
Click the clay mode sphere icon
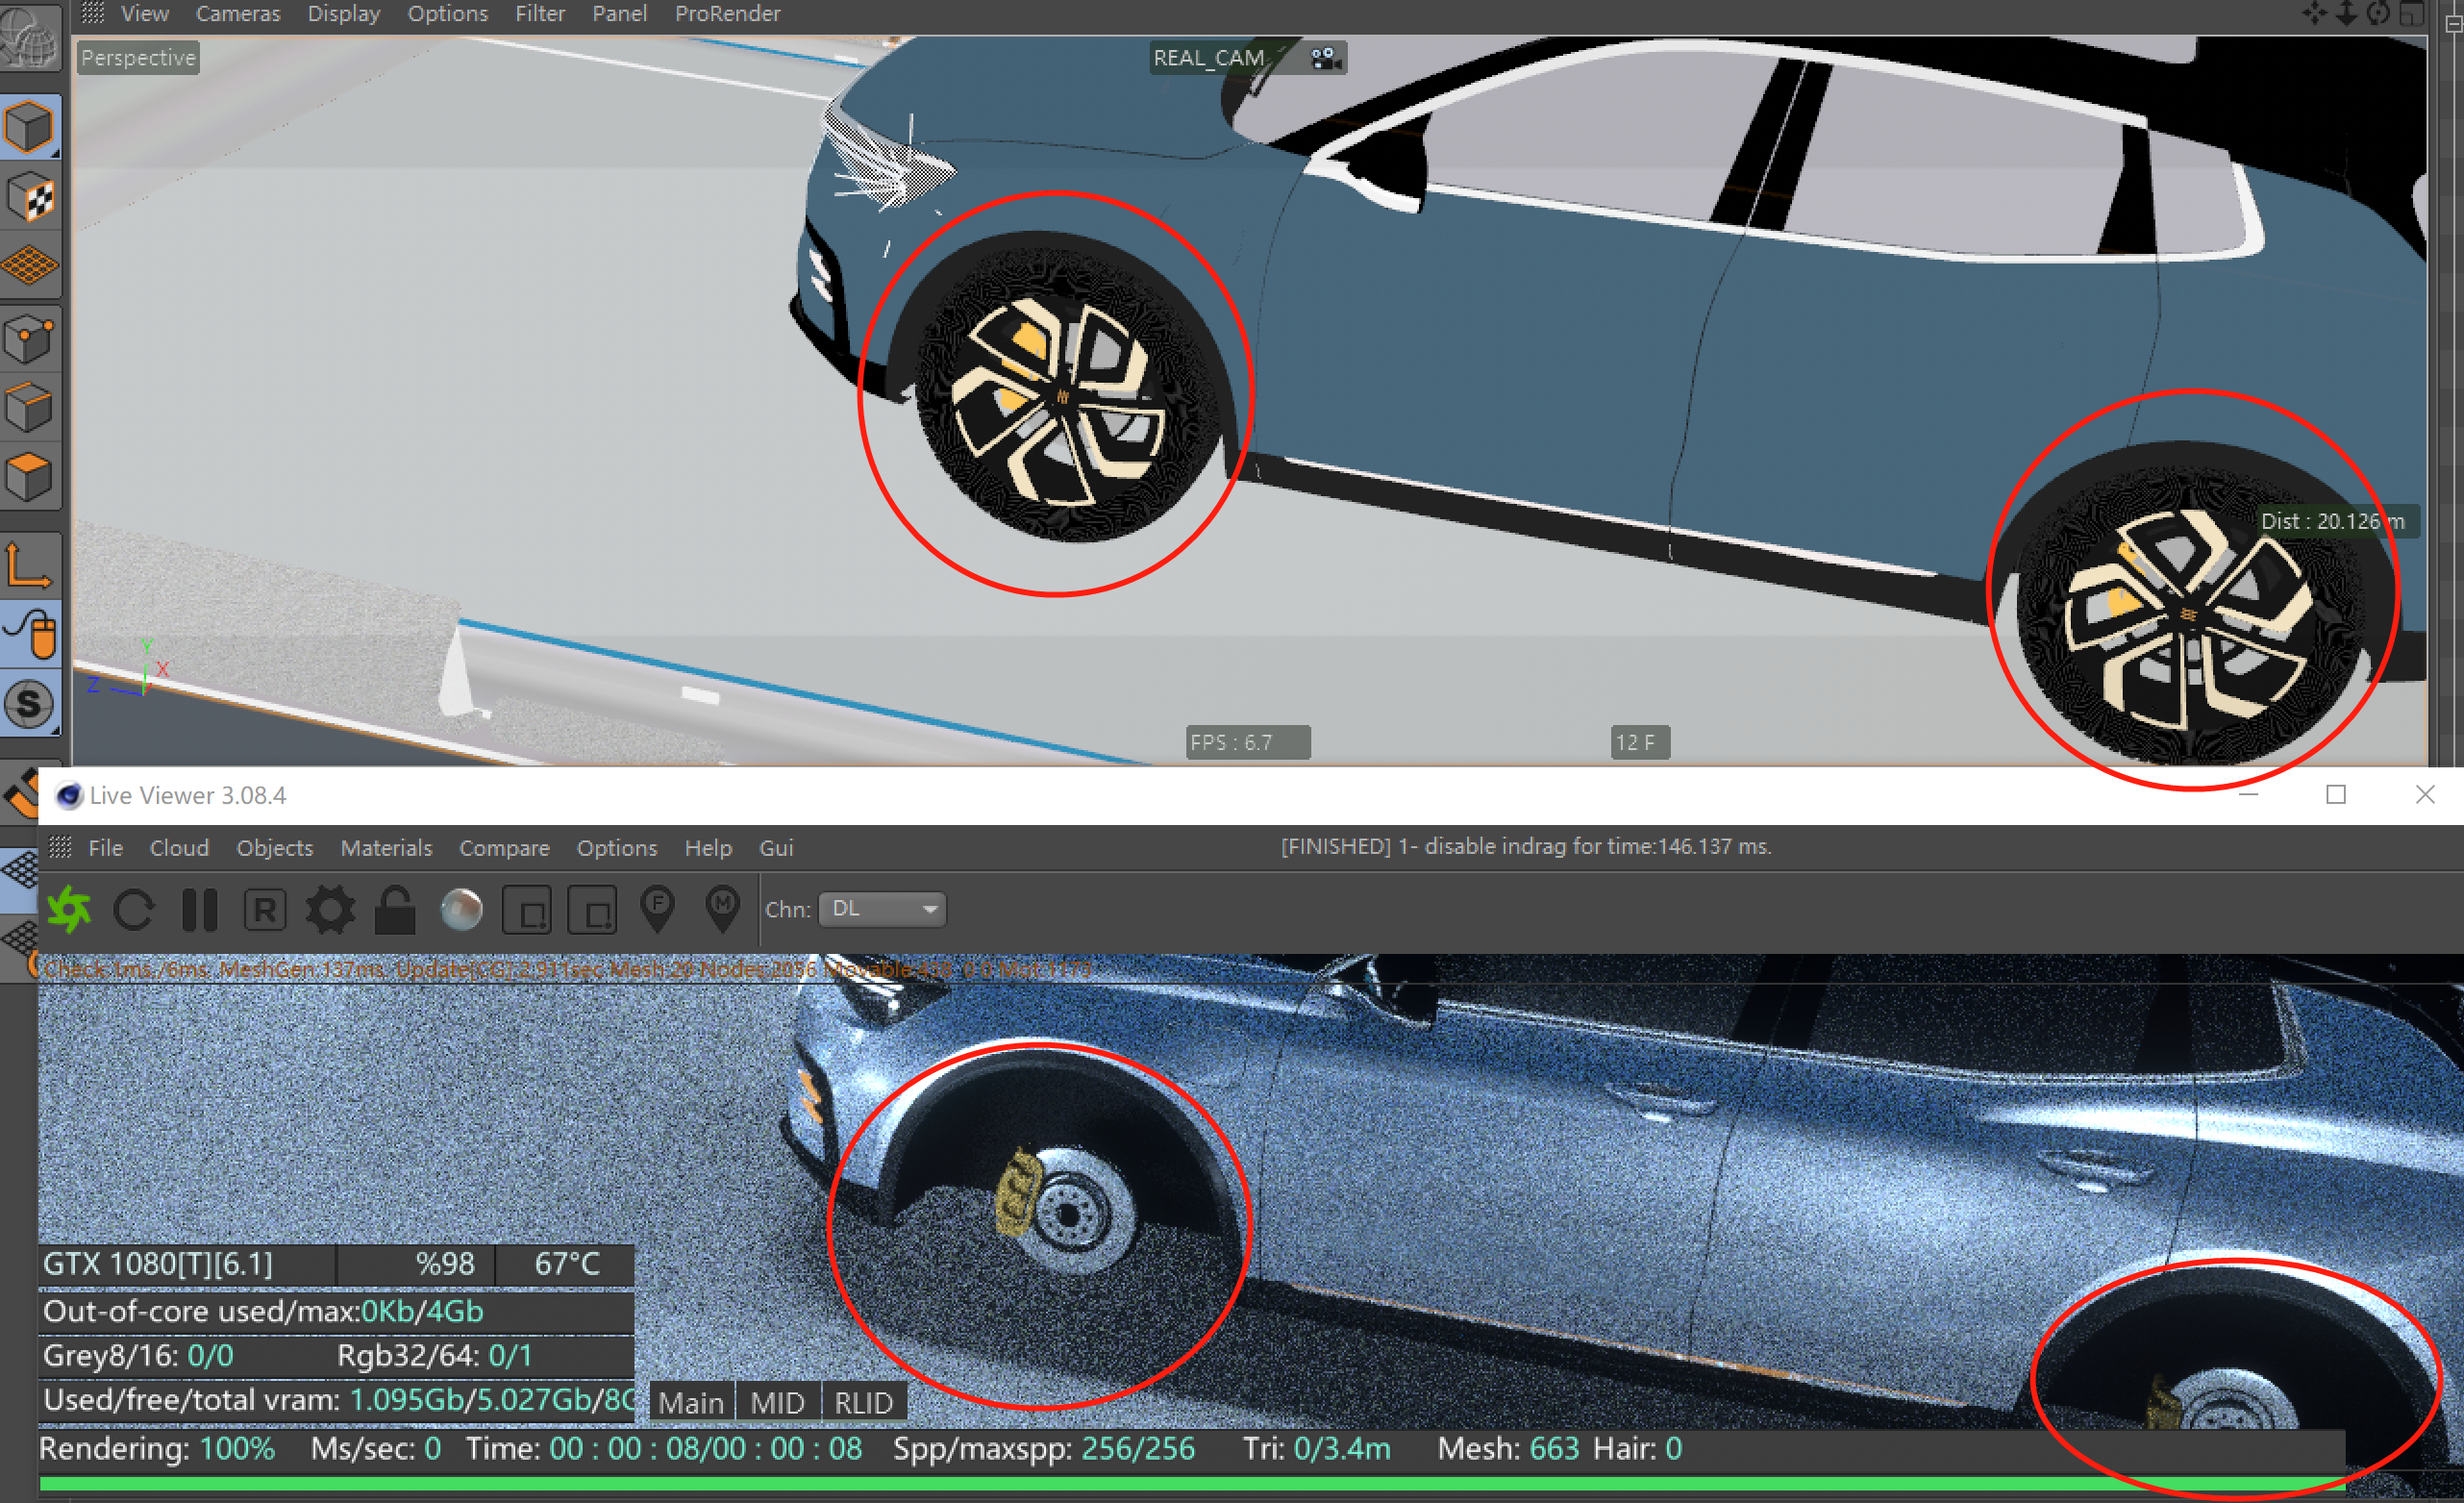point(461,909)
